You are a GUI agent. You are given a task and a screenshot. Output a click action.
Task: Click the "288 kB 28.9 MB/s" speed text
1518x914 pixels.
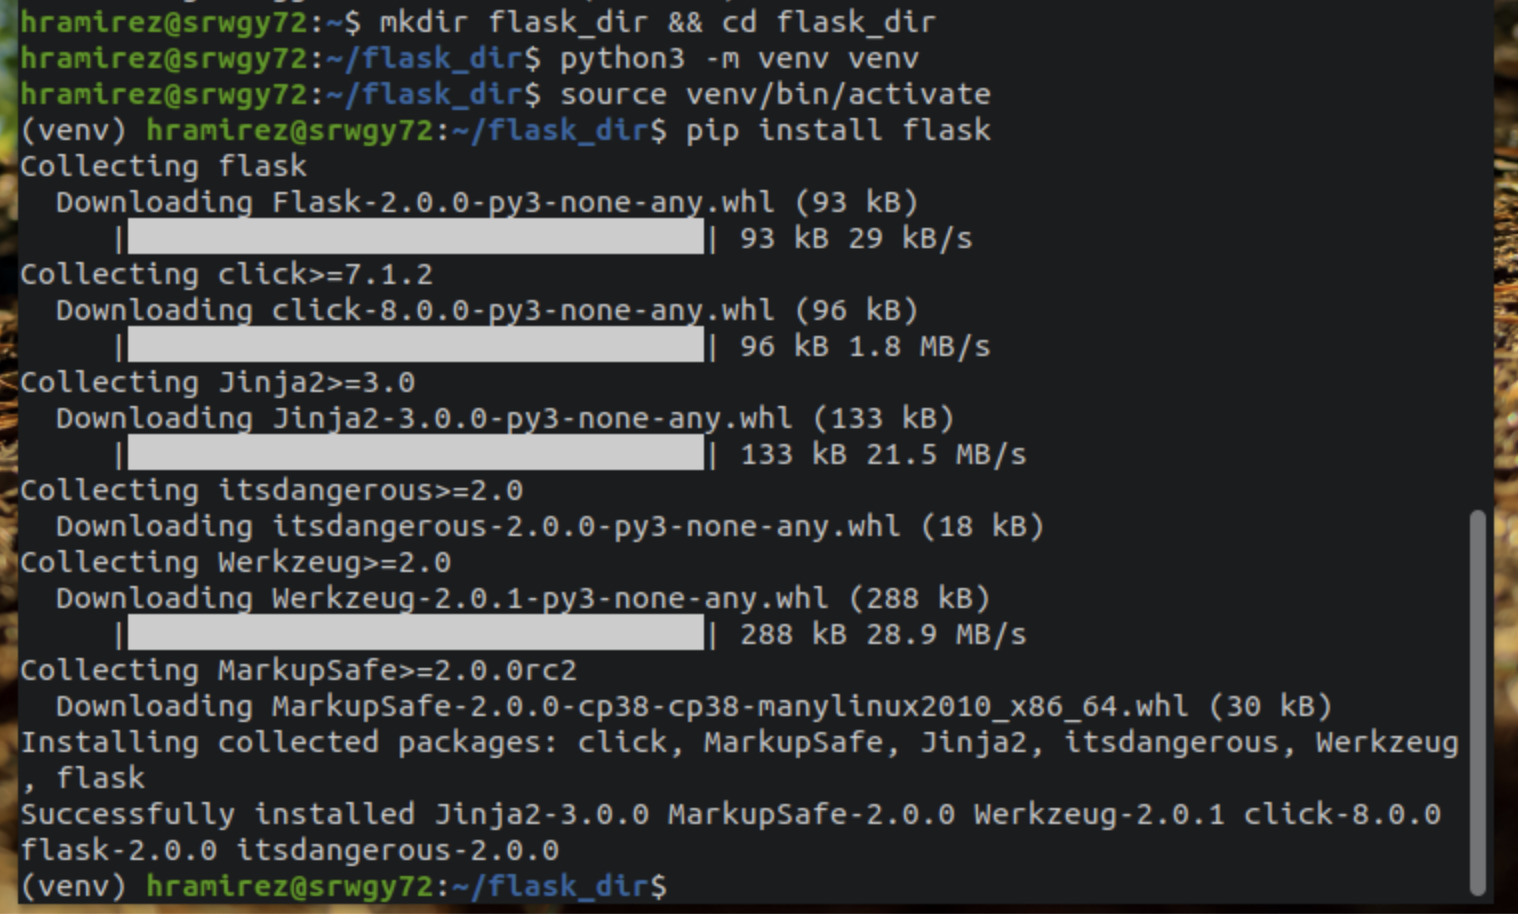[883, 634]
